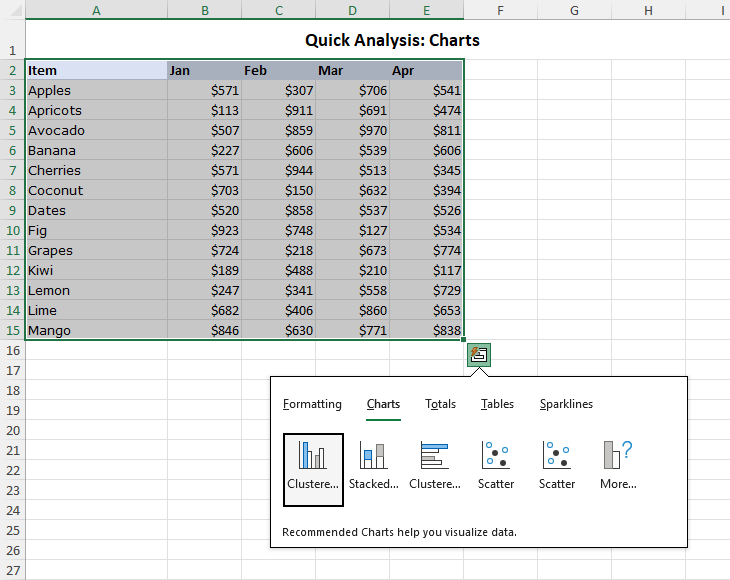Switch to the Formatting tab
The height and width of the screenshot is (580, 730).
click(x=312, y=404)
